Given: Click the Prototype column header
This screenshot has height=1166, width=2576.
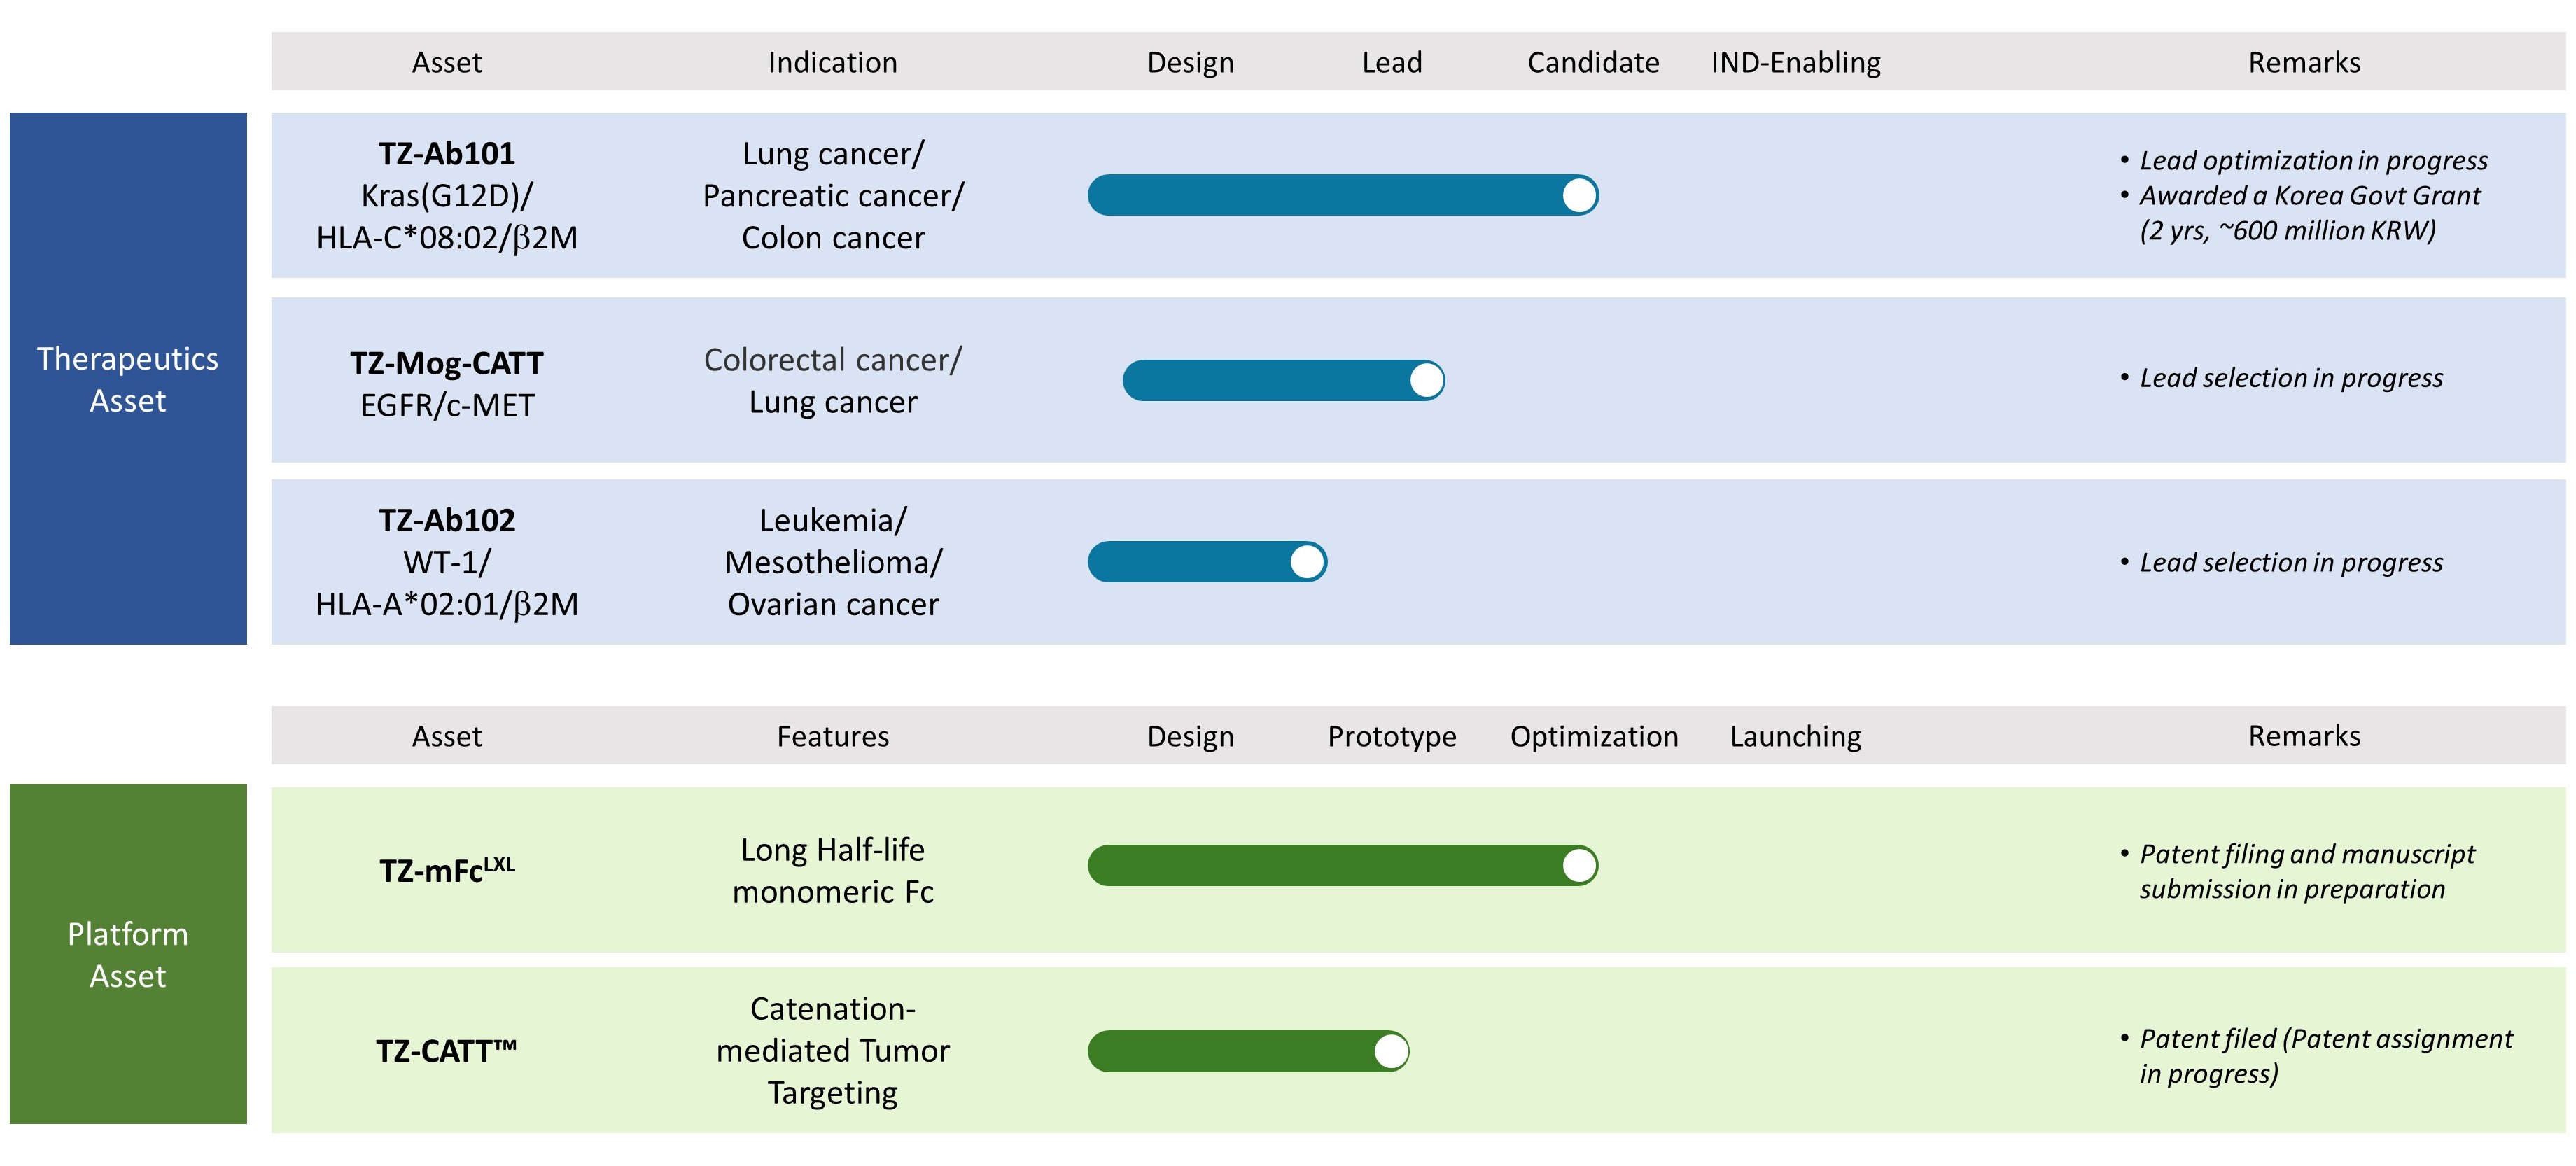Looking at the screenshot, I should 1392,737.
